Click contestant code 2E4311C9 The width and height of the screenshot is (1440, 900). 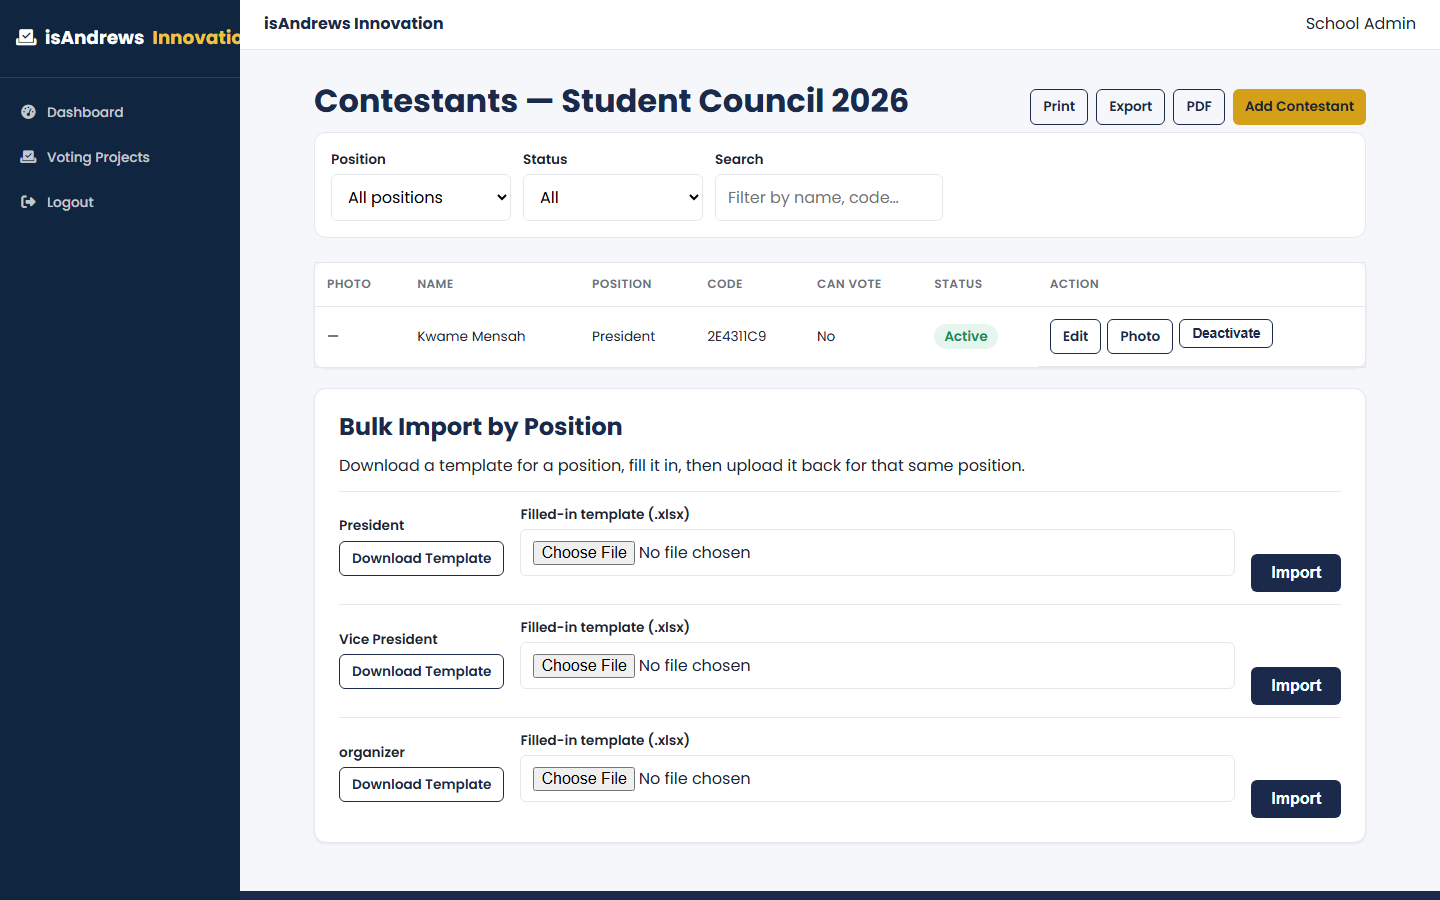(x=737, y=336)
